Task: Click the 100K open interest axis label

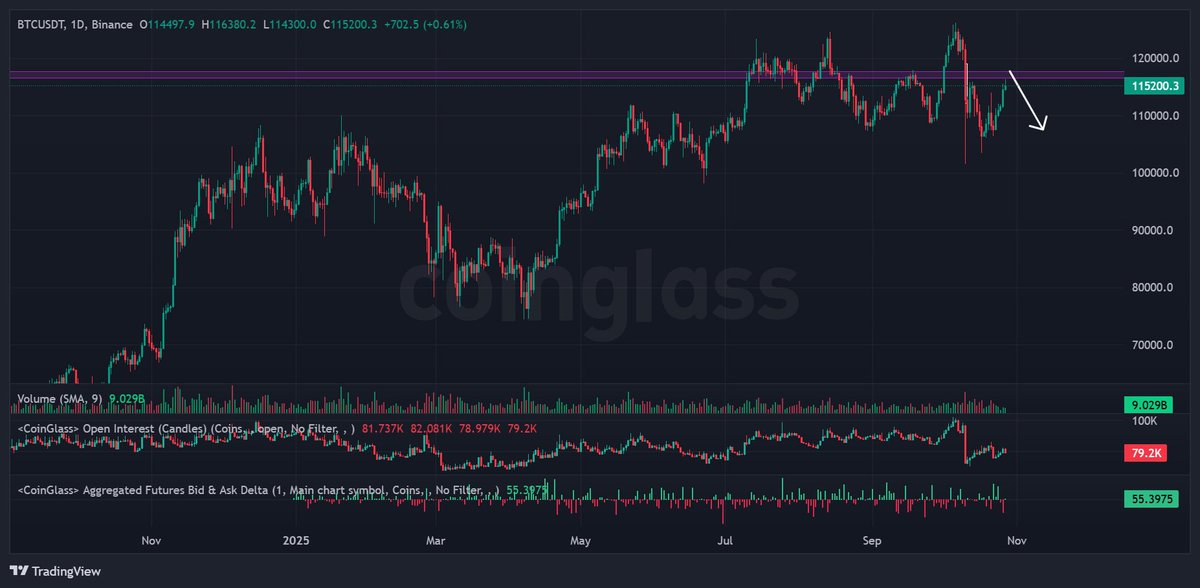Action: [x=1145, y=421]
